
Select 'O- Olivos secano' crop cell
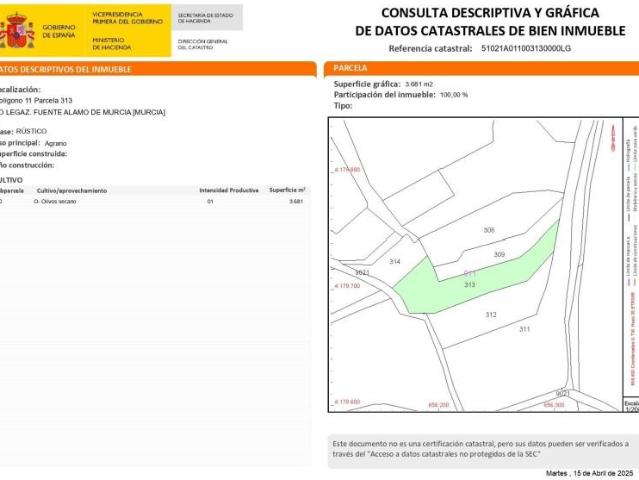(55, 201)
